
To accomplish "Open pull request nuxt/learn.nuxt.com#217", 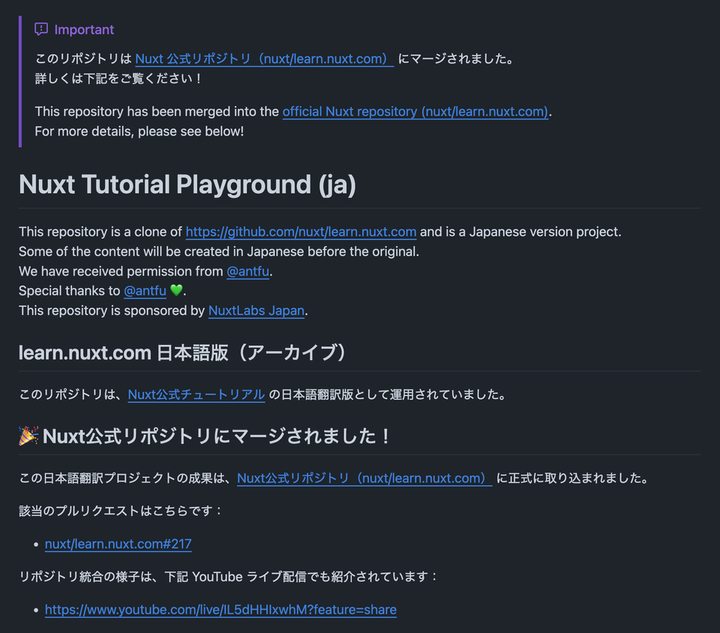I will (x=118, y=544).
